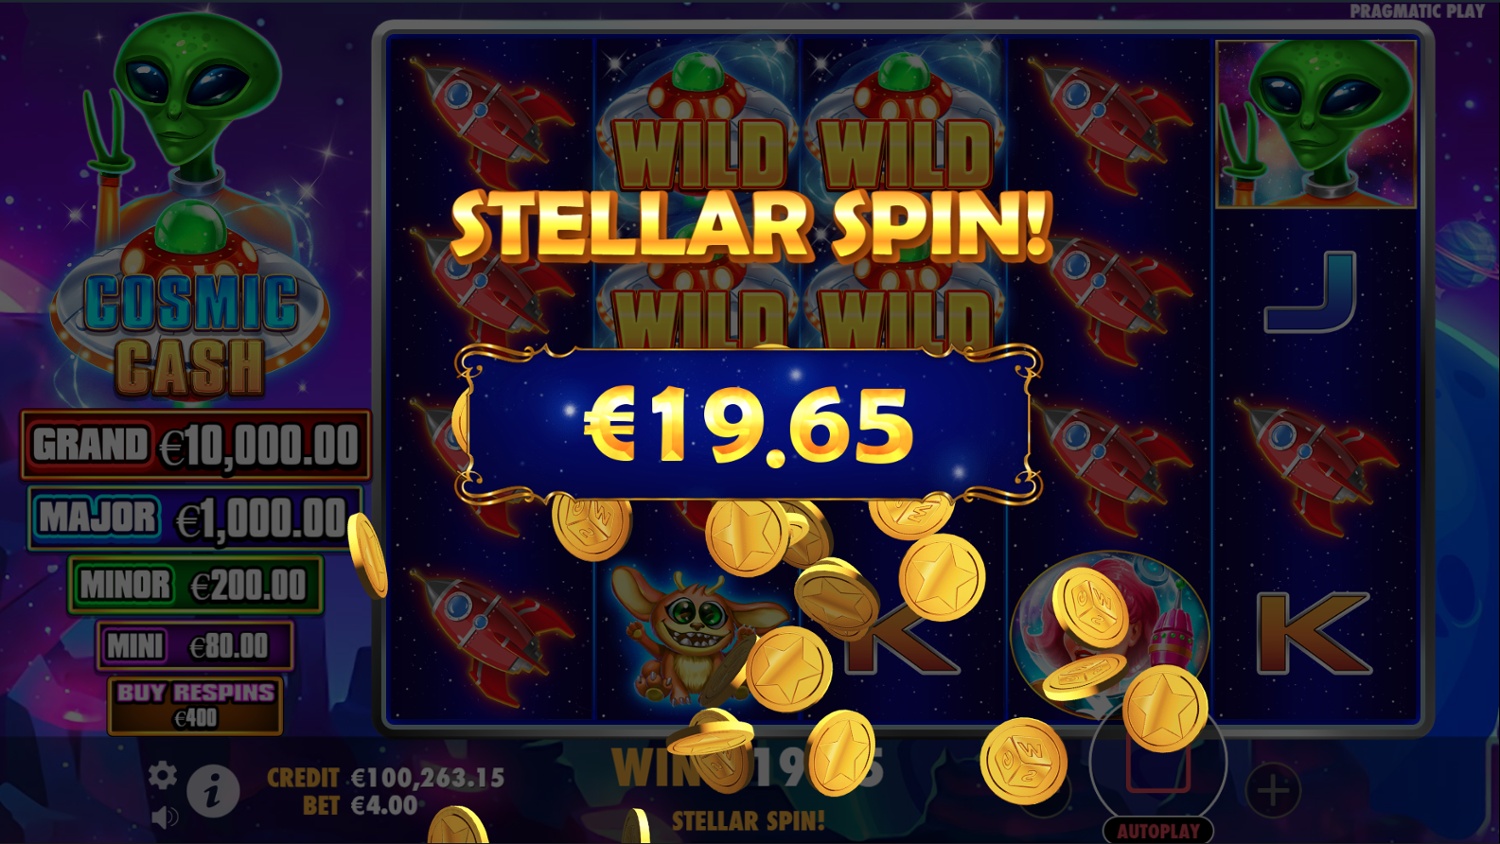This screenshot has height=844, width=1500.
Task: Select the Mini €80.00 jackpot panel
Action: pos(196,646)
